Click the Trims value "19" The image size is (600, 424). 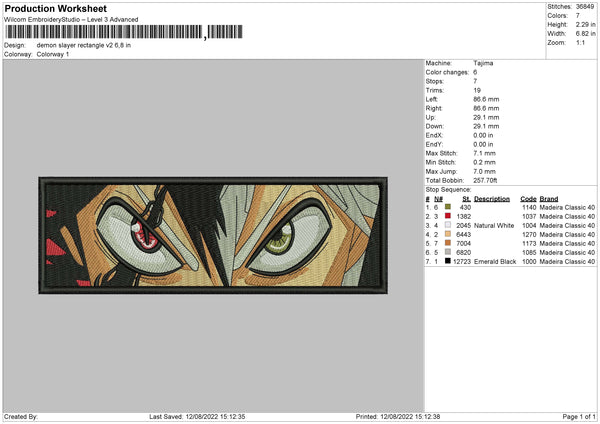click(x=477, y=90)
